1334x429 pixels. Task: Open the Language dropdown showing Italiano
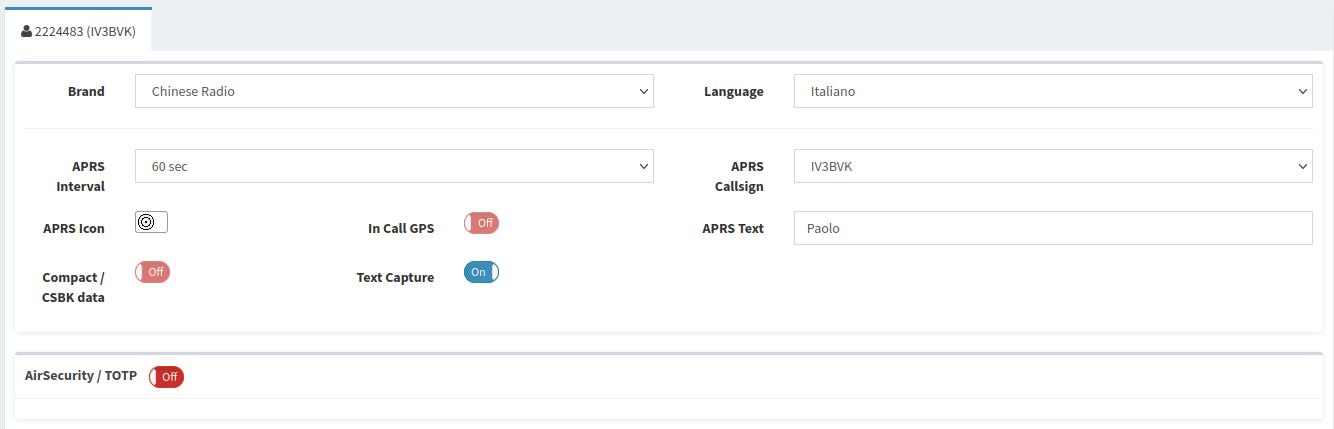pyautogui.click(x=1053, y=91)
